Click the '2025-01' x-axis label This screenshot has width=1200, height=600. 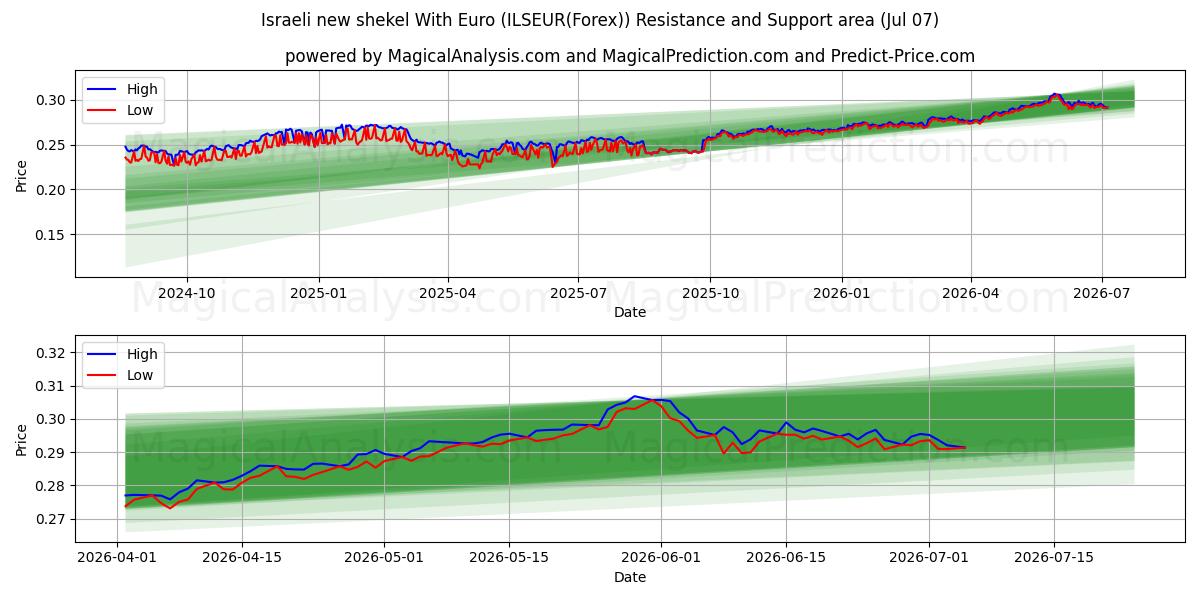(x=319, y=293)
